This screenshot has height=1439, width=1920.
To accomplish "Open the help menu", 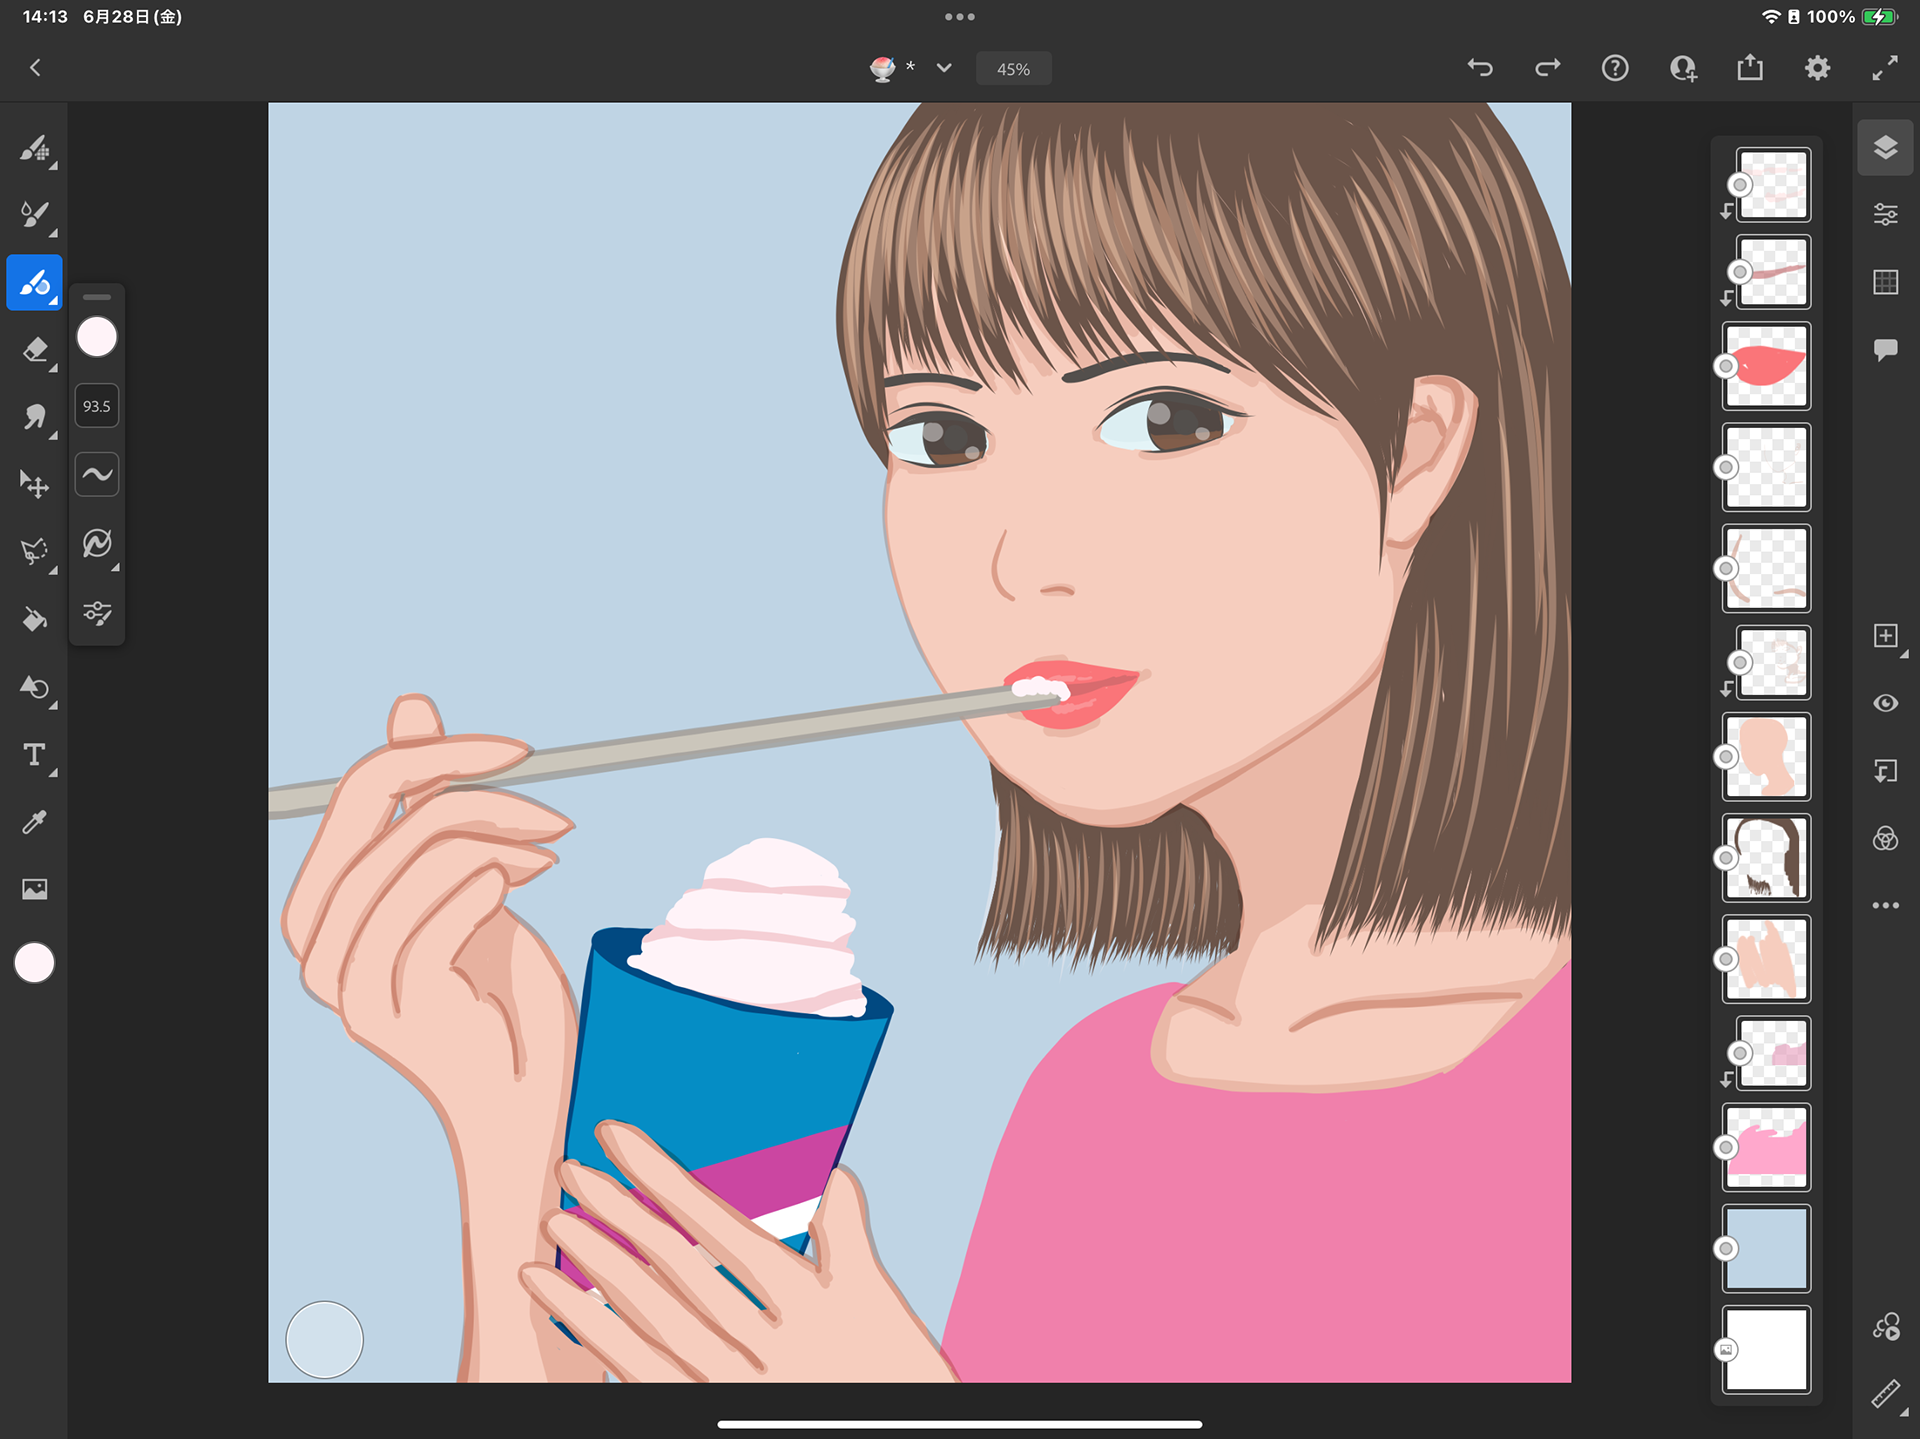I will pos(1615,68).
